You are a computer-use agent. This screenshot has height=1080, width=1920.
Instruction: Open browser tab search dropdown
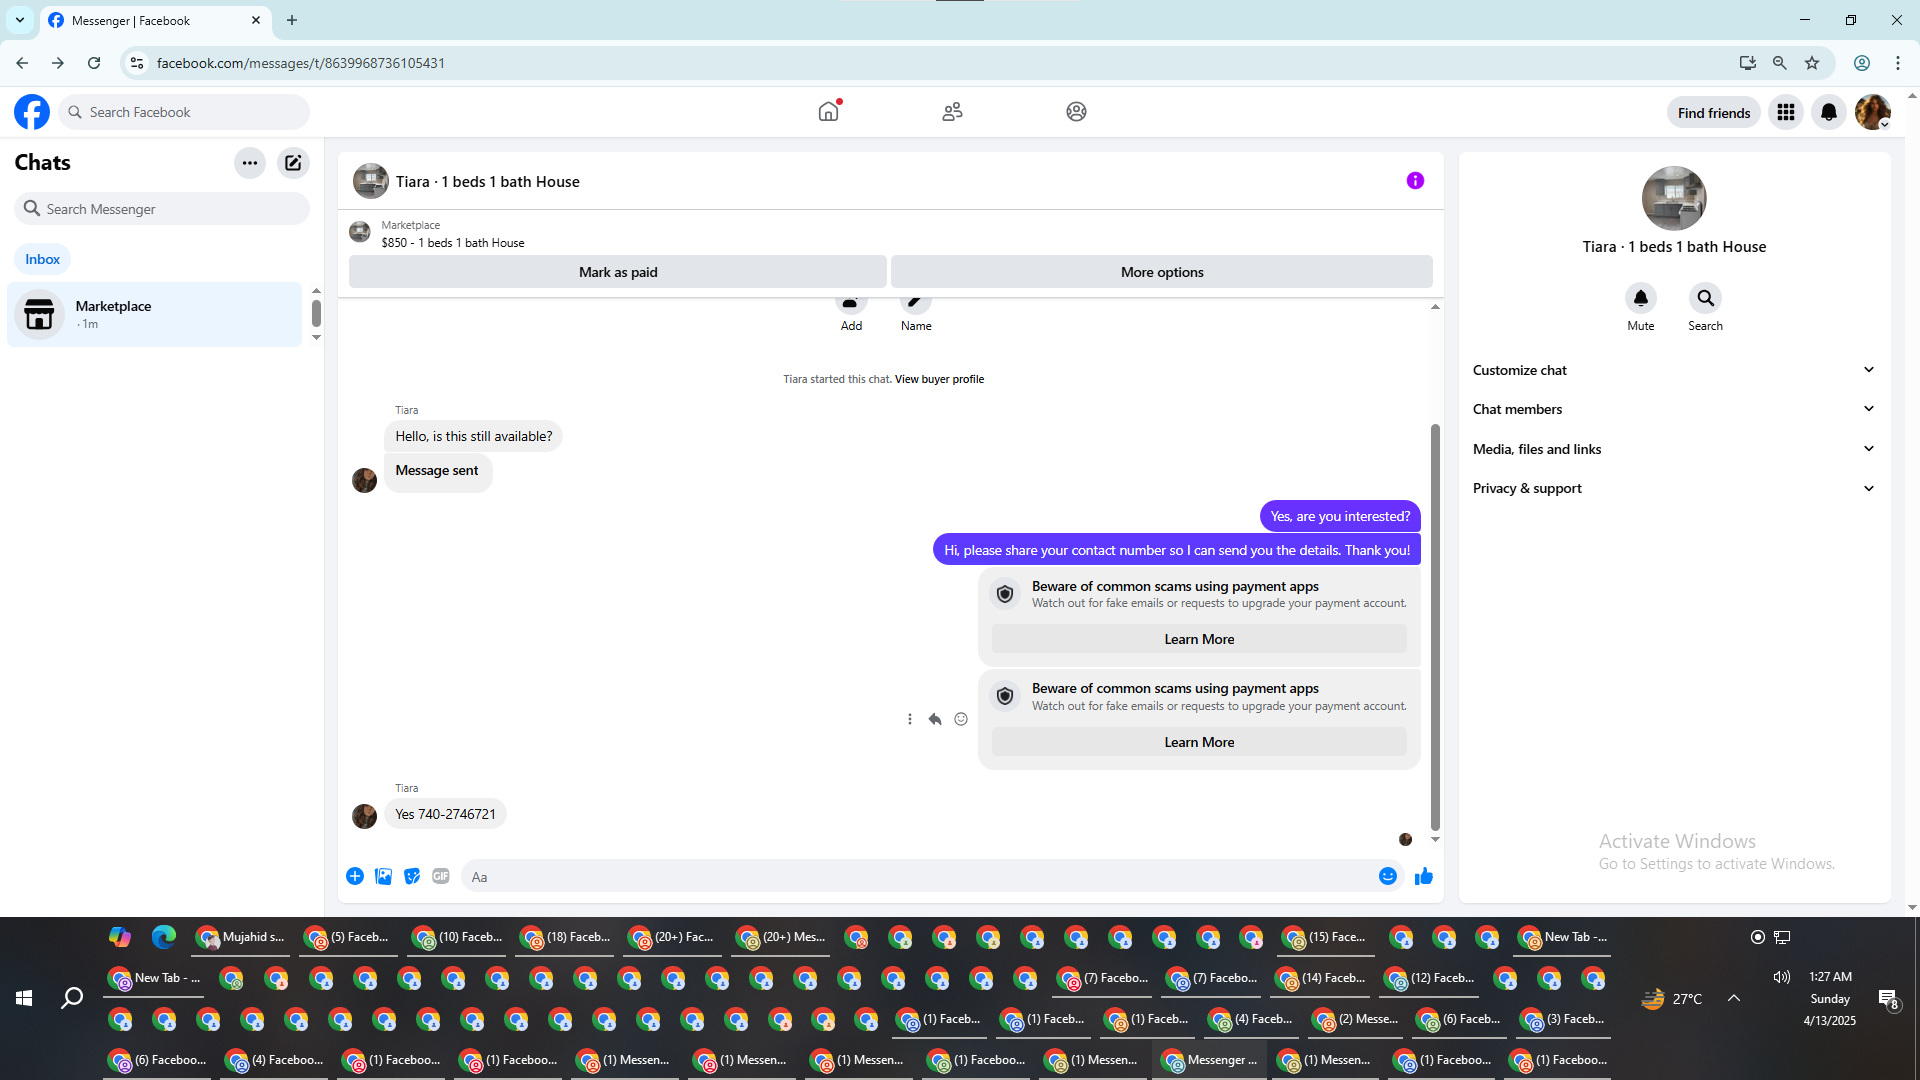(20, 20)
